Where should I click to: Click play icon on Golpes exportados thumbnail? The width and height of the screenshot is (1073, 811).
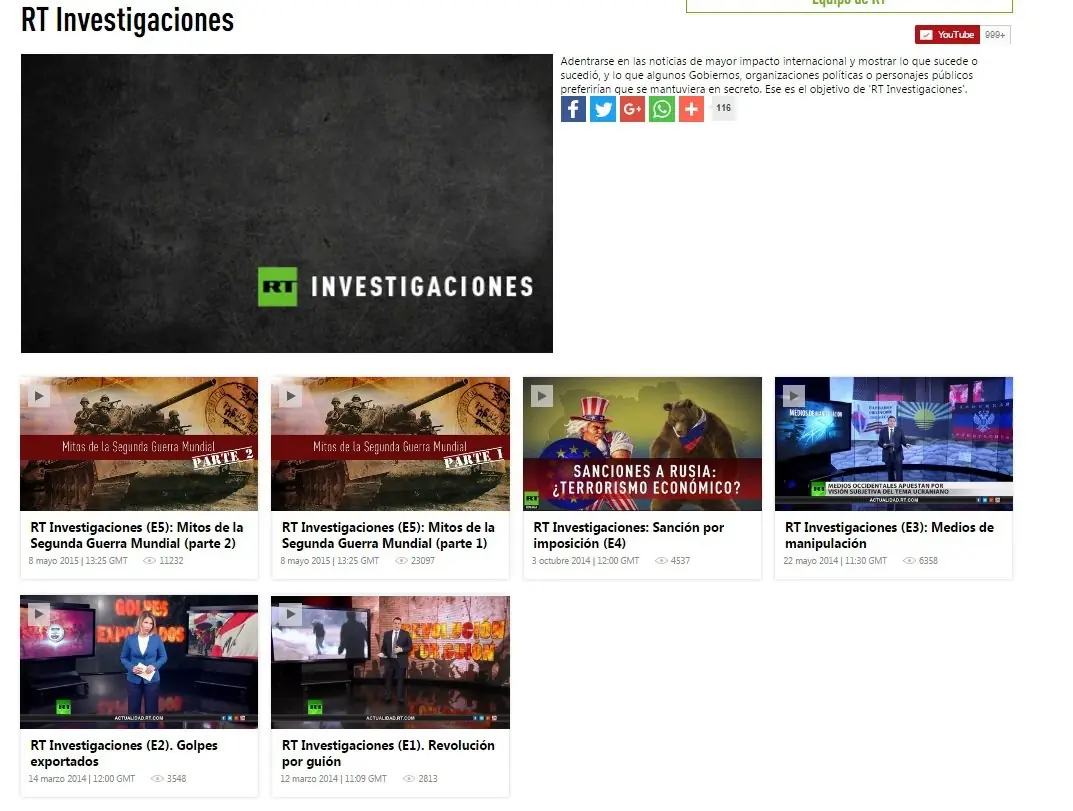[x=39, y=614]
